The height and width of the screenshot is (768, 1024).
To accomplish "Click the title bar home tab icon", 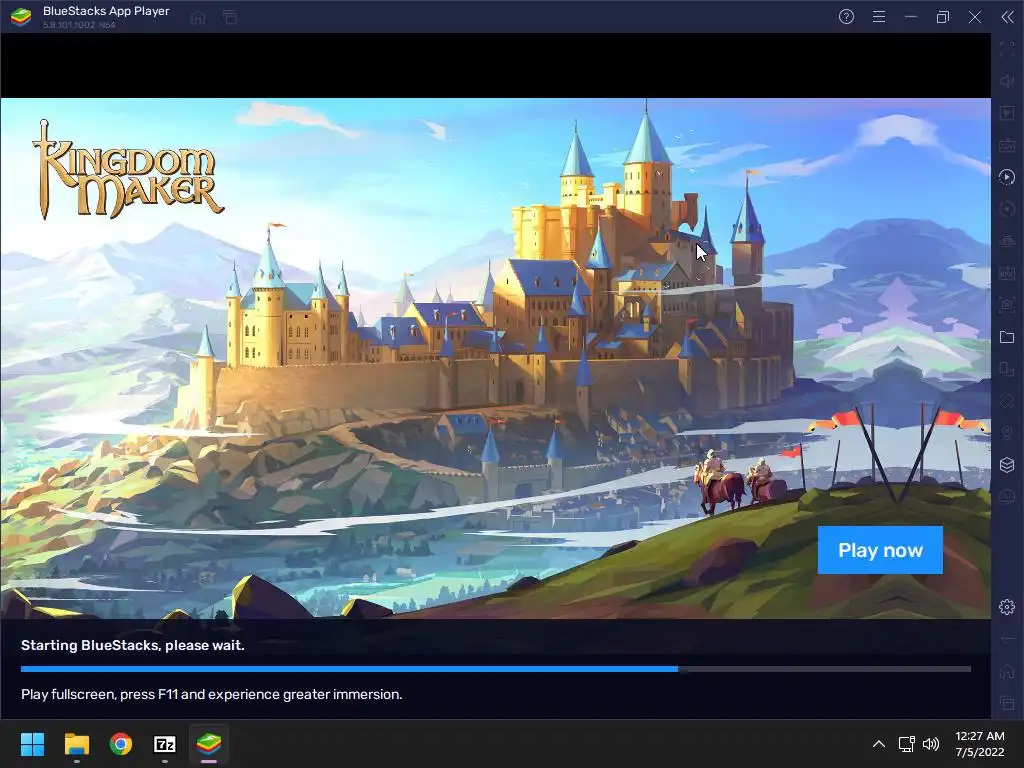I will pyautogui.click(x=199, y=18).
